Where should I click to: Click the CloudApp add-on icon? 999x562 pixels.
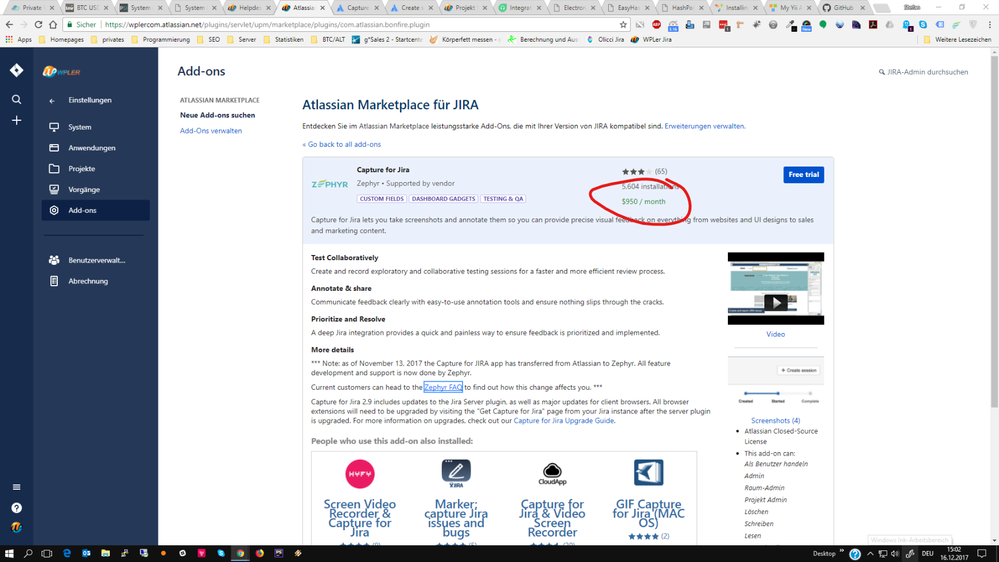point(552,473)
